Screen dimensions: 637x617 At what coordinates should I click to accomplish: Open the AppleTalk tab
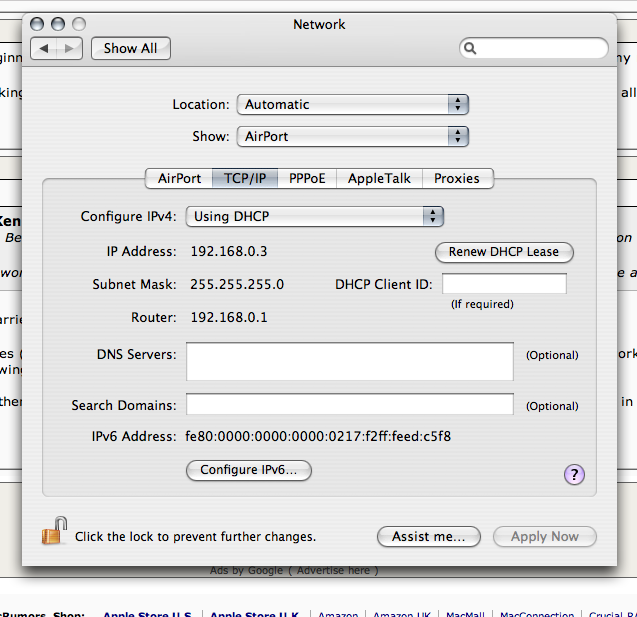pyautogui.click(x=379, y=178)
